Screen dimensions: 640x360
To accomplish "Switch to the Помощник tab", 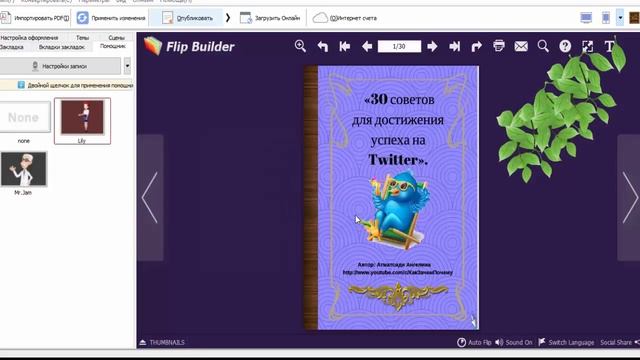I will tap(113, 46).
